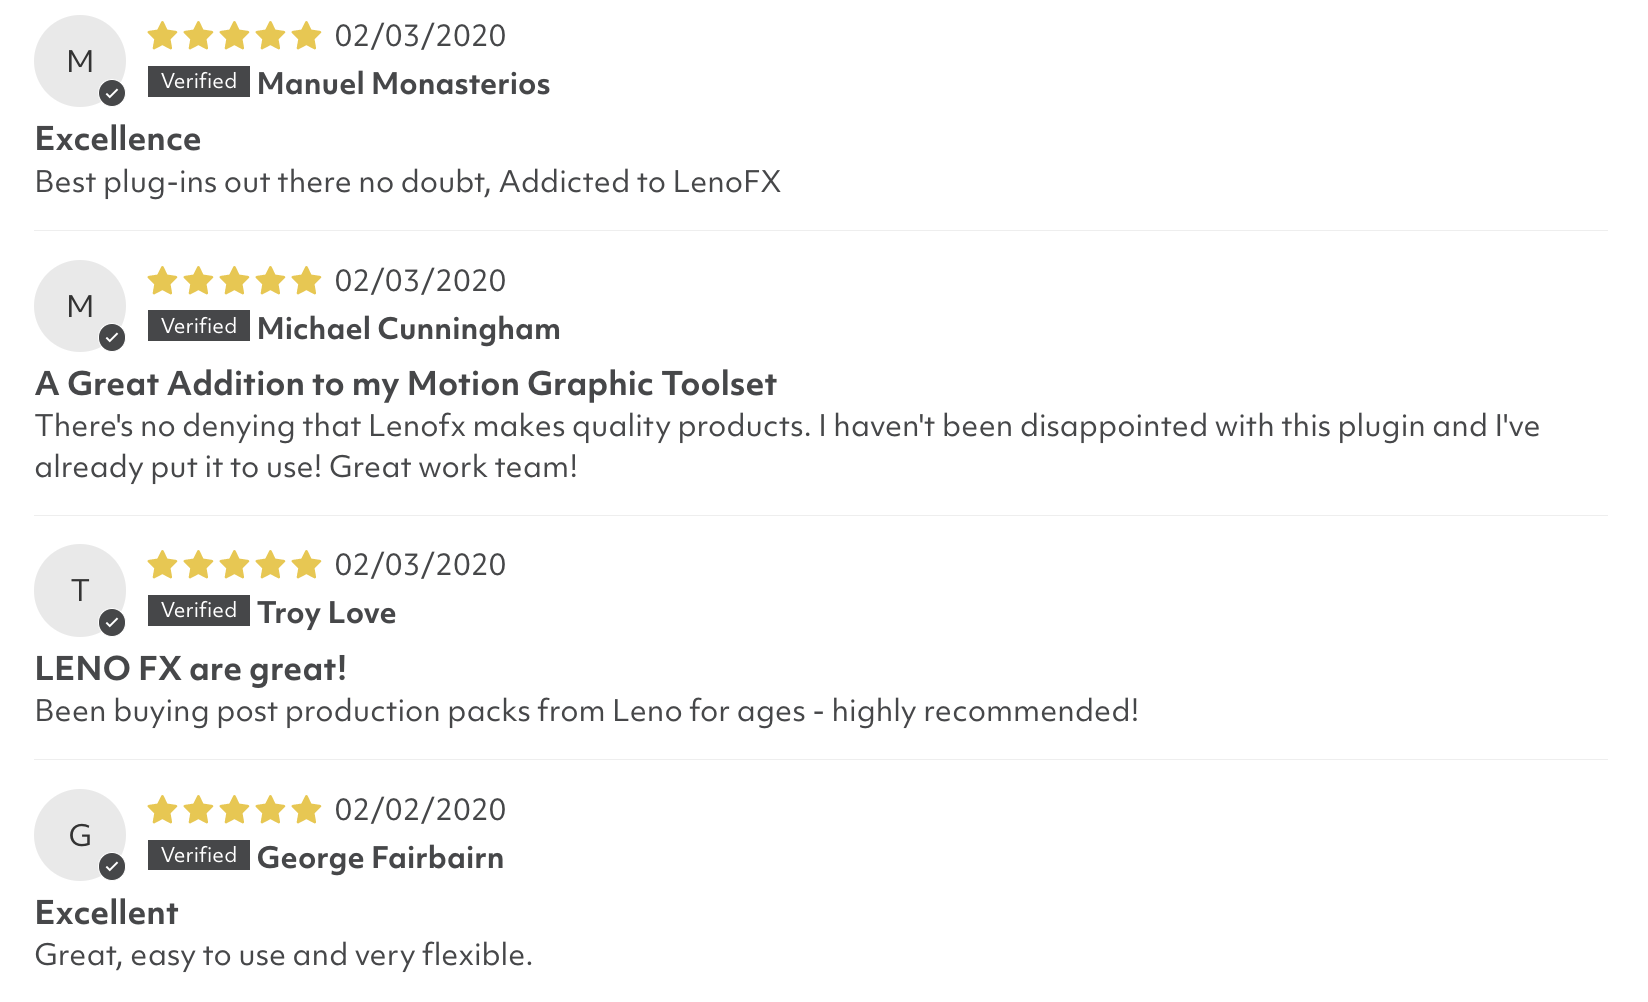Click Michael Cunningham's M avatar
1648x1002 pixels.
point(80,306)
